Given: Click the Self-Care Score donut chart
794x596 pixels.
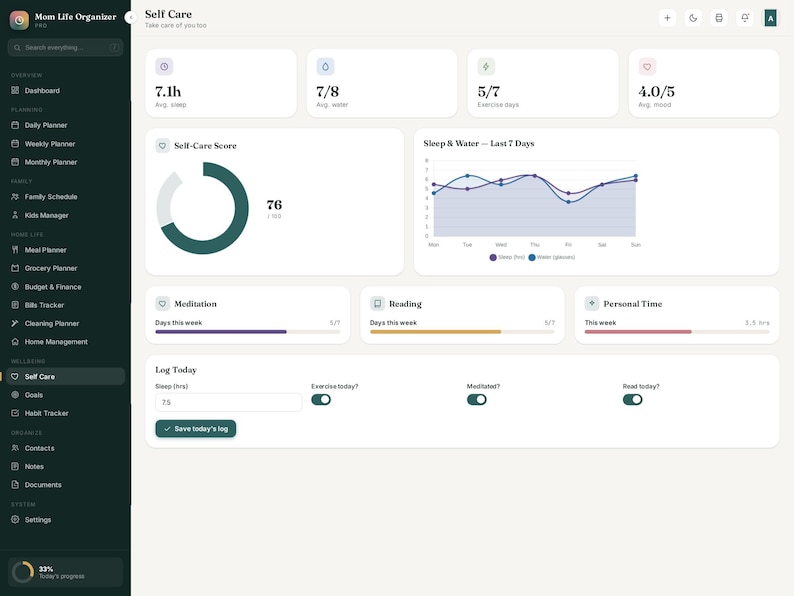Looking at the screenshot, I should (203, 208).
